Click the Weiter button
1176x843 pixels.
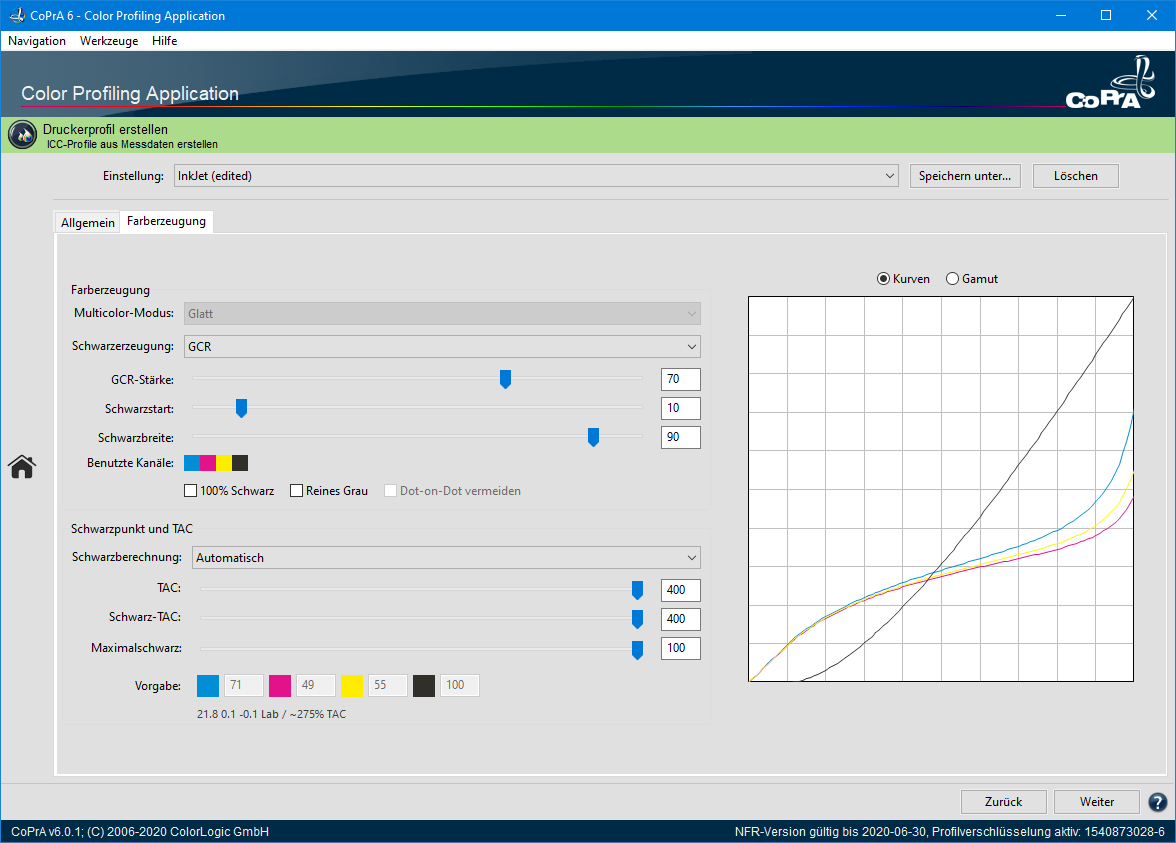1097,802
